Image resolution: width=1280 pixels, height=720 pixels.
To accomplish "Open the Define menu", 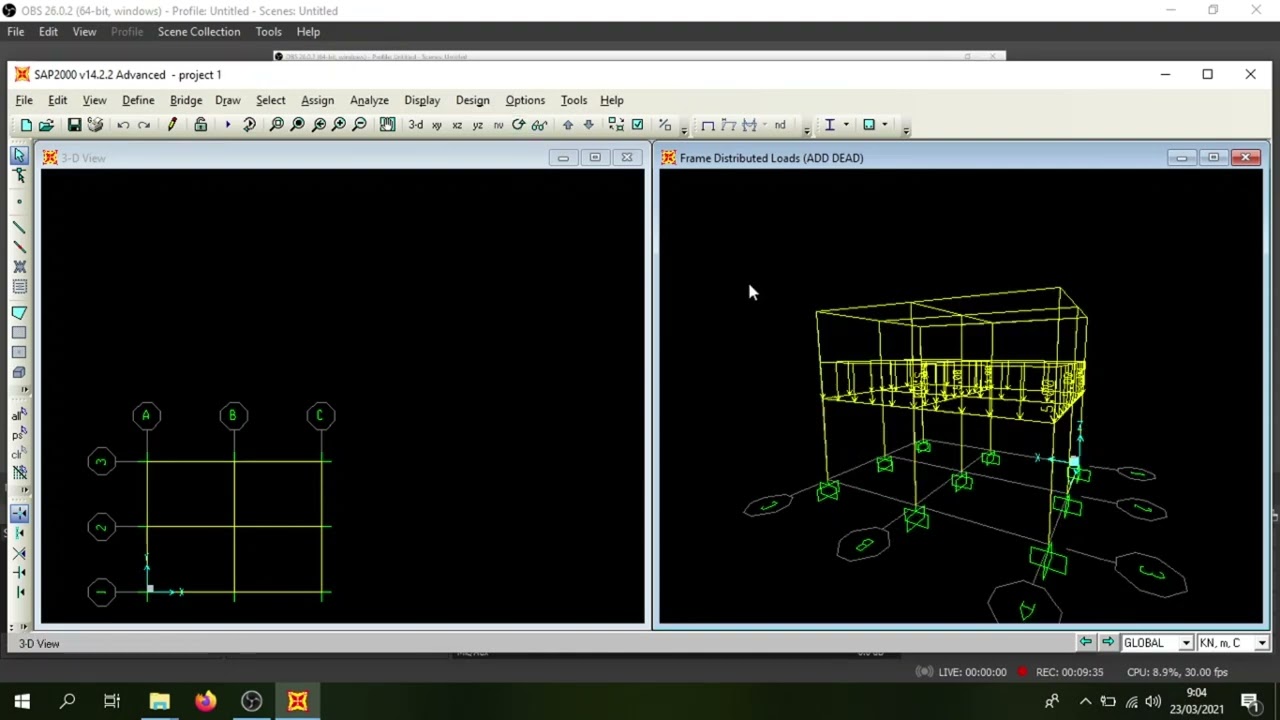I will coord(138,100).
